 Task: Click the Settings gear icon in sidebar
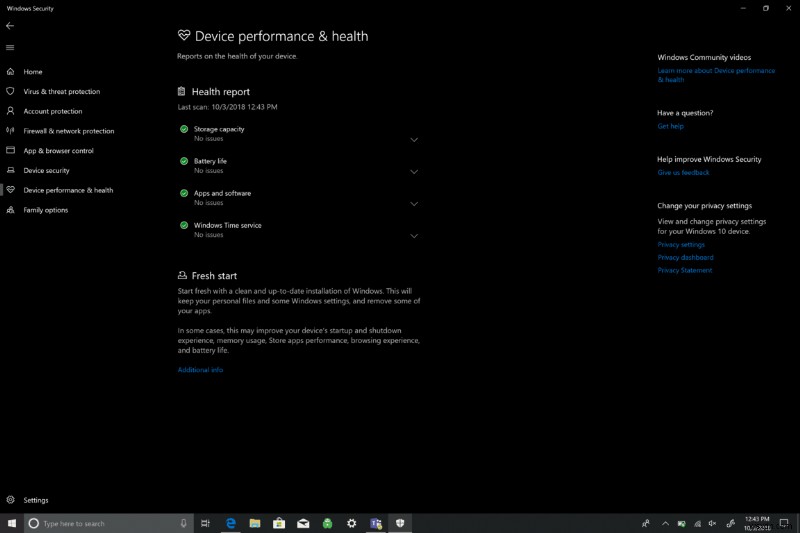(x=10, y=500)
